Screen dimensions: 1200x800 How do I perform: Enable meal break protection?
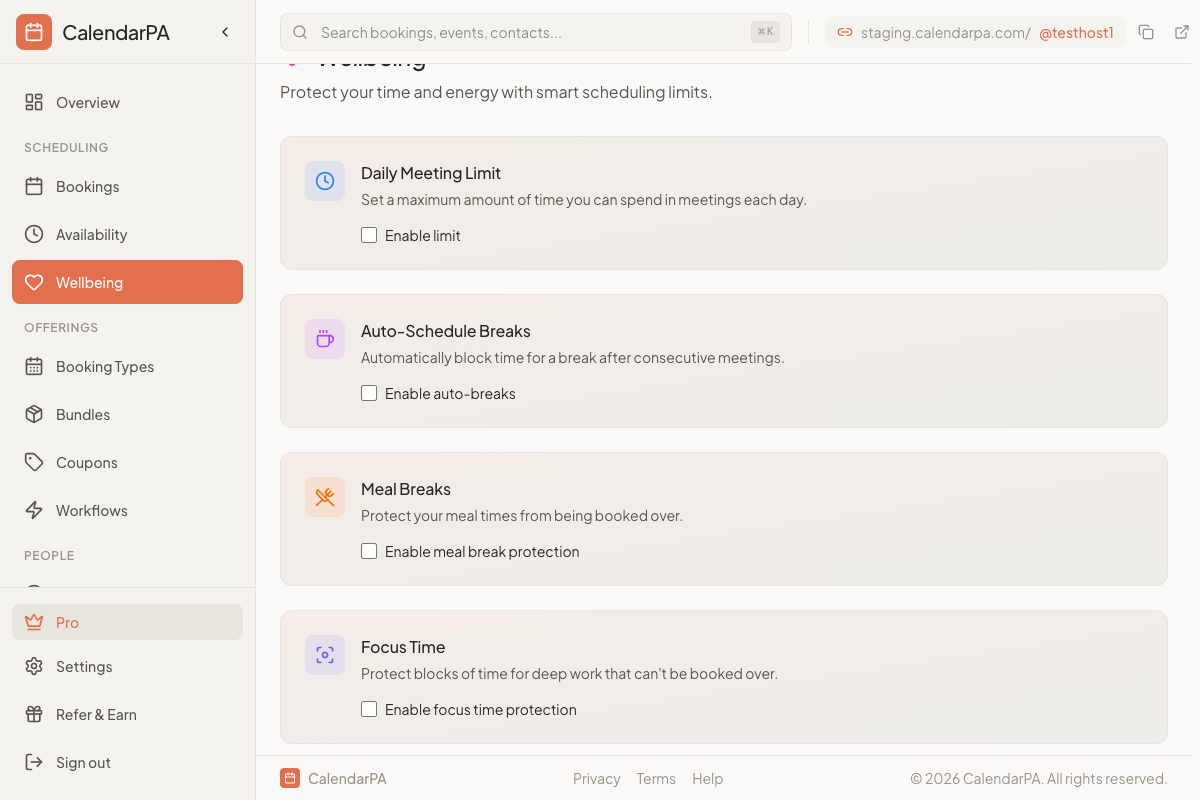click(369, 551)
